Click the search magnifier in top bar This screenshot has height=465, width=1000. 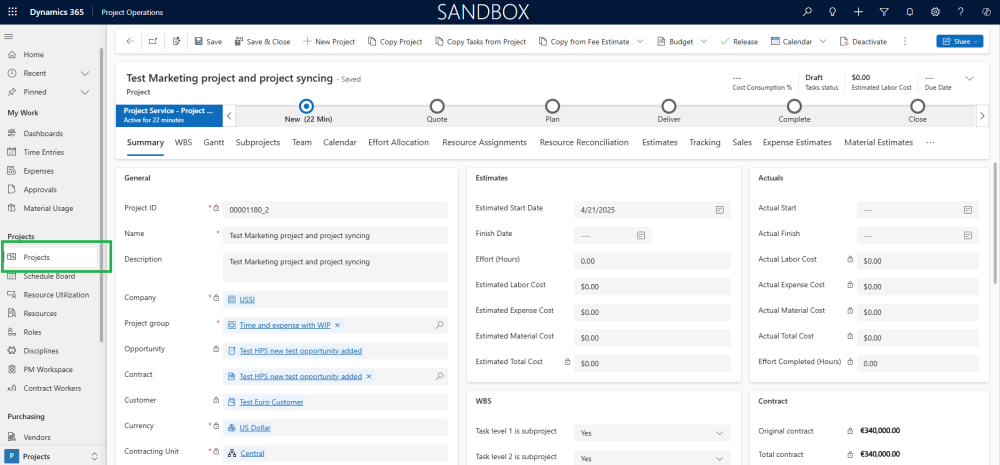(807, 11)
